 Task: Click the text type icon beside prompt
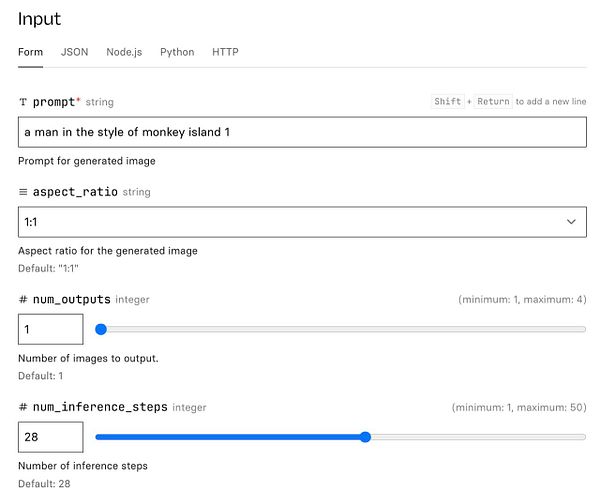click(x=23, y=102)
